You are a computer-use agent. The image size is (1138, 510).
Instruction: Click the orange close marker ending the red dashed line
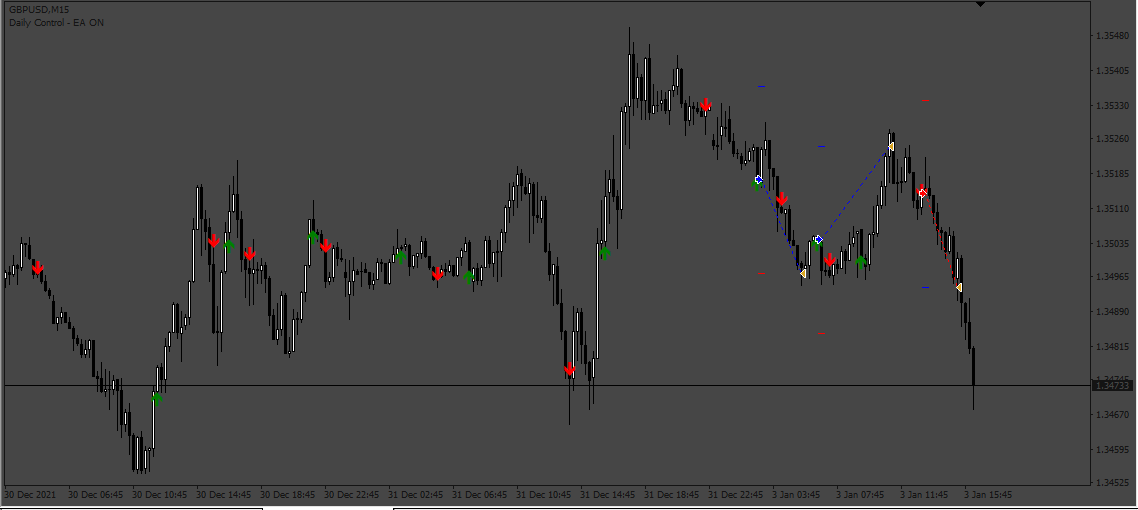point(959,288)
